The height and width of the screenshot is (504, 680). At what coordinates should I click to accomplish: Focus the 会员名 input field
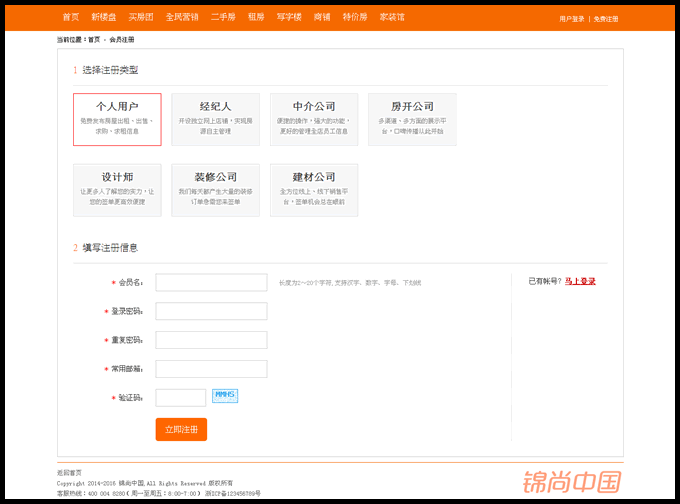pos(211,282)
